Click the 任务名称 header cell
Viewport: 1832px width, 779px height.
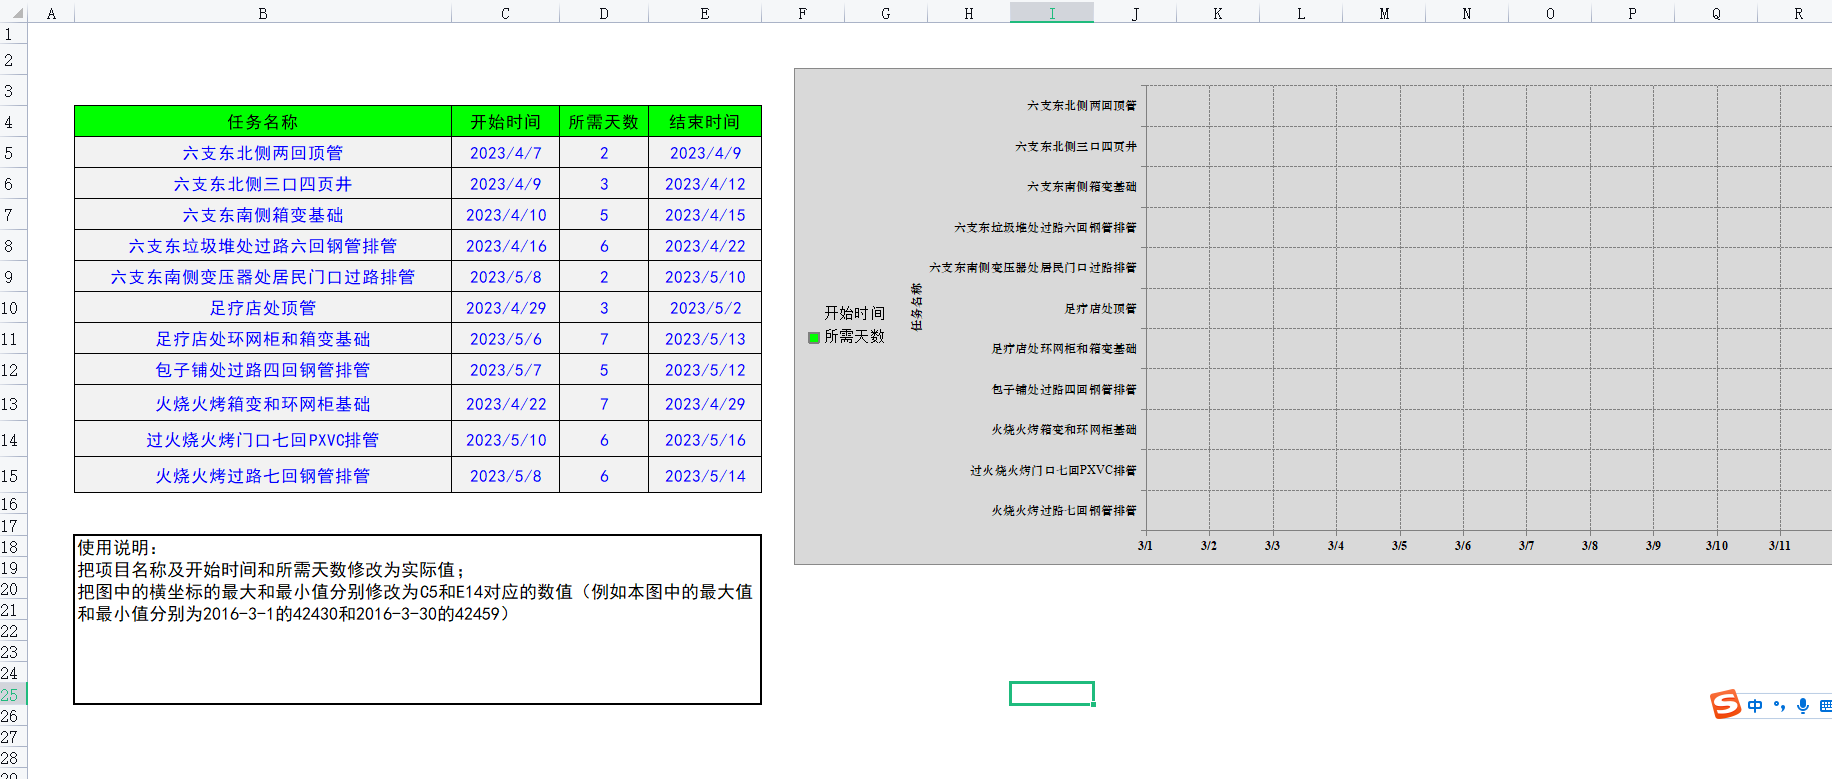263,122
